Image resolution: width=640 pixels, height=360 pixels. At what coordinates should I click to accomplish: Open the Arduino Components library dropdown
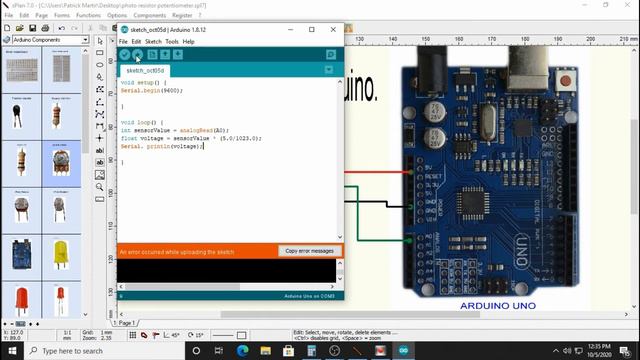(85, 40)
